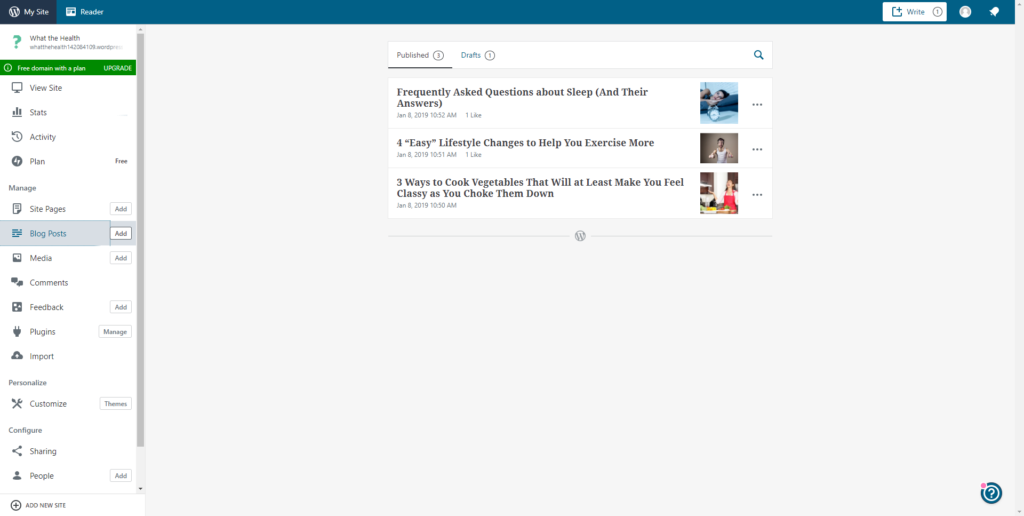Open the 3 Ways to Cook Vegetables post
The height and width of the screenshot is (516, 1024).
(x=540, y=187)
